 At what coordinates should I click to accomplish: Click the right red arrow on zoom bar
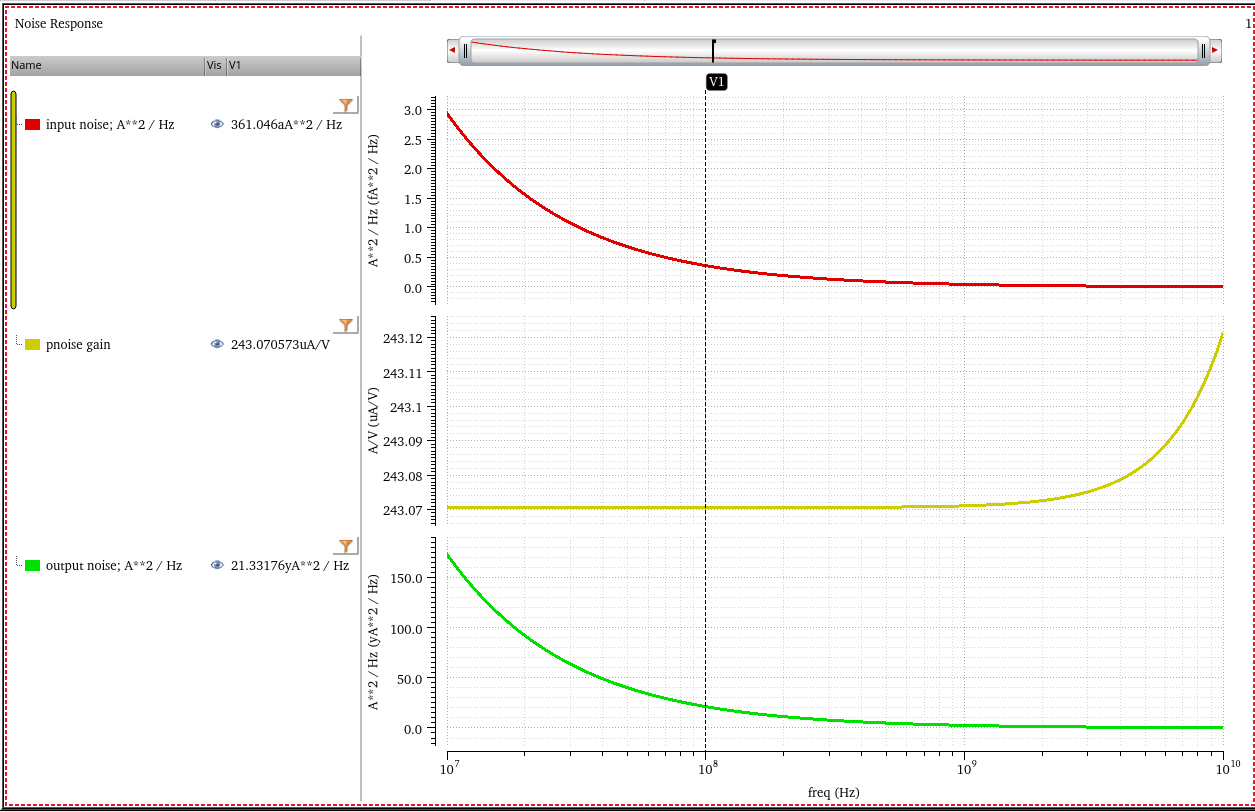pos(1215,50)
